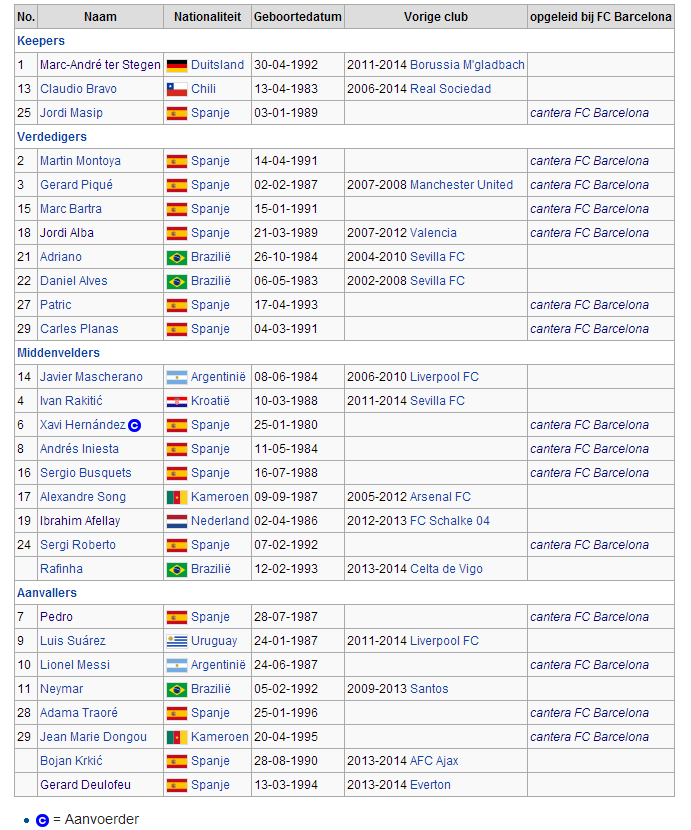Follow the FC Schalke 04 link

point(450,521)
